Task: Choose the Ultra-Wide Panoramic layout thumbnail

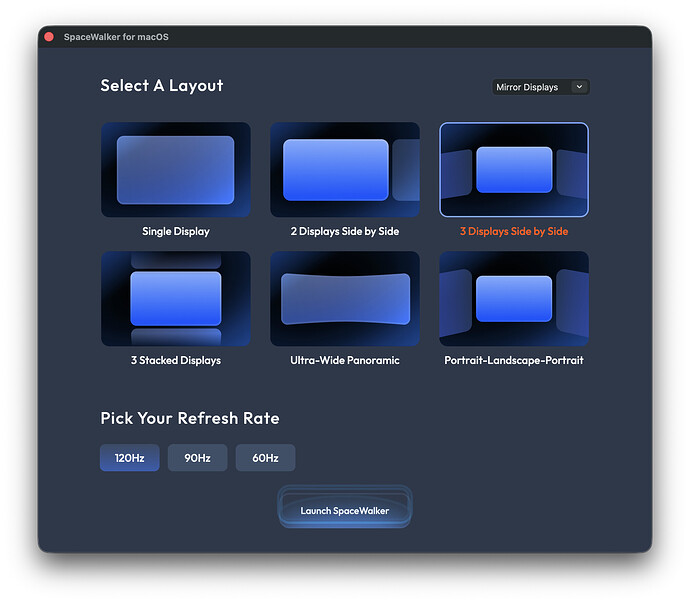Action: pyautogui.click(x=345, y=298)
